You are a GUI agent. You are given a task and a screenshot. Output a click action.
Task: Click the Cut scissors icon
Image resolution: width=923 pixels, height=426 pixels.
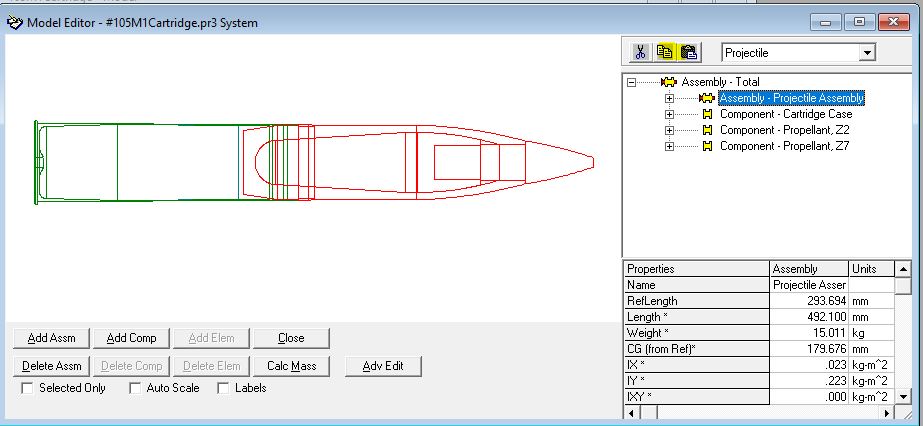coord(641,53)
